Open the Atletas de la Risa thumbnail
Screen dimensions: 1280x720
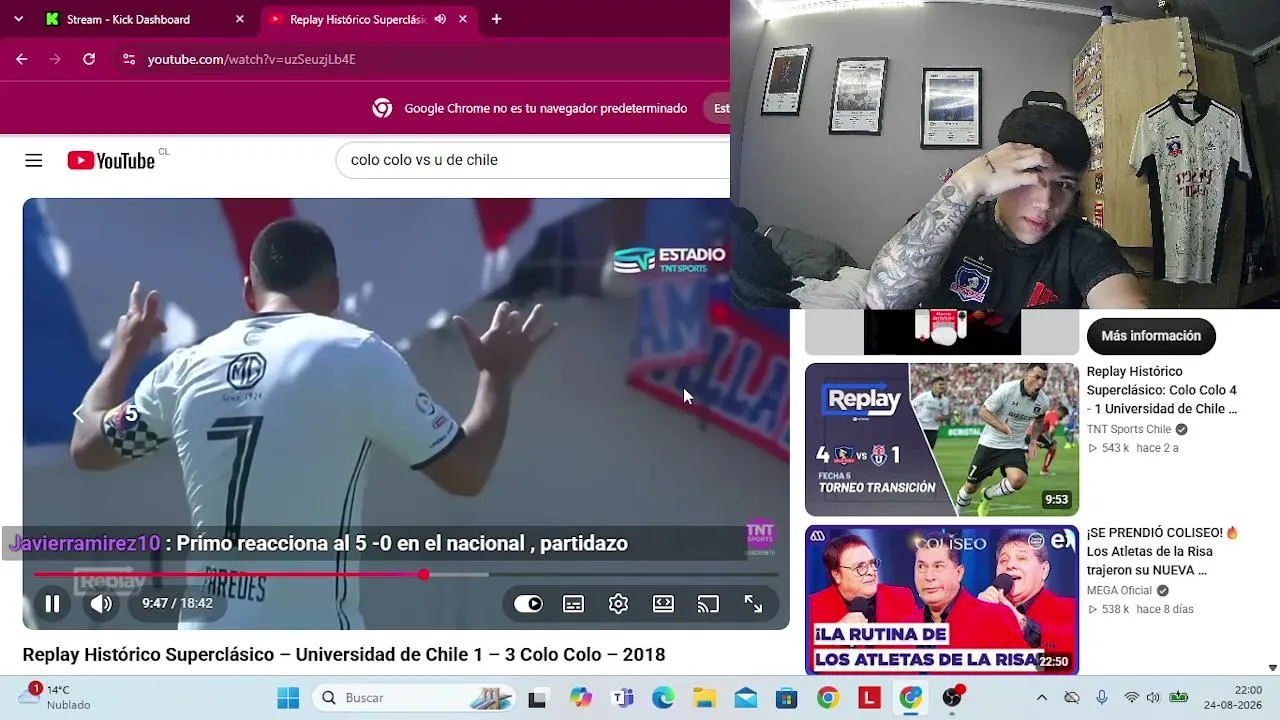pyautogui.click(x=942, y=600)
